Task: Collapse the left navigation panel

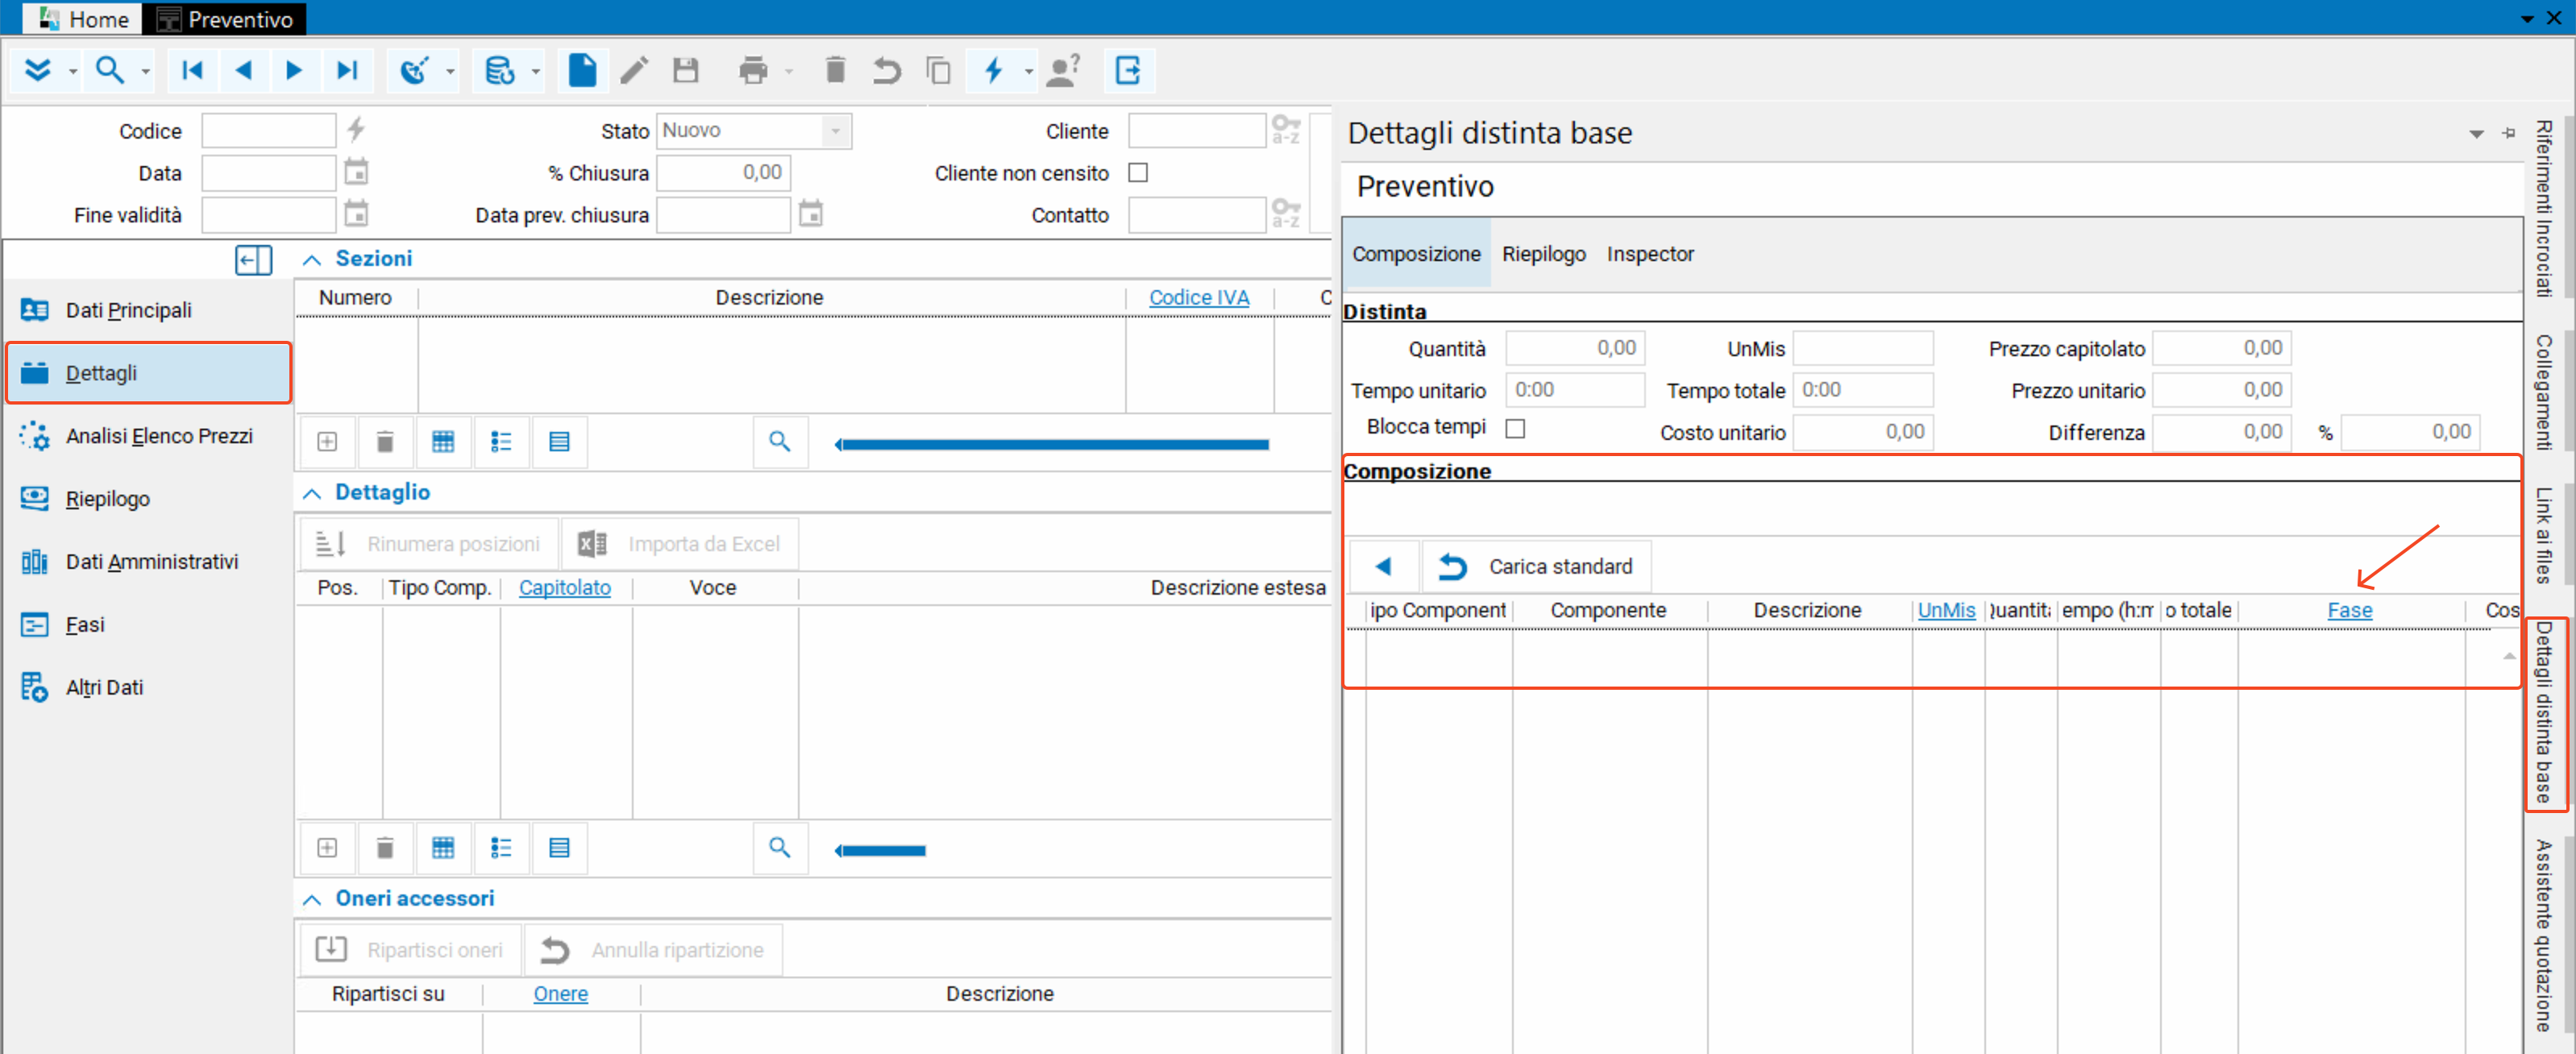Action: click(x=253, y=260)
